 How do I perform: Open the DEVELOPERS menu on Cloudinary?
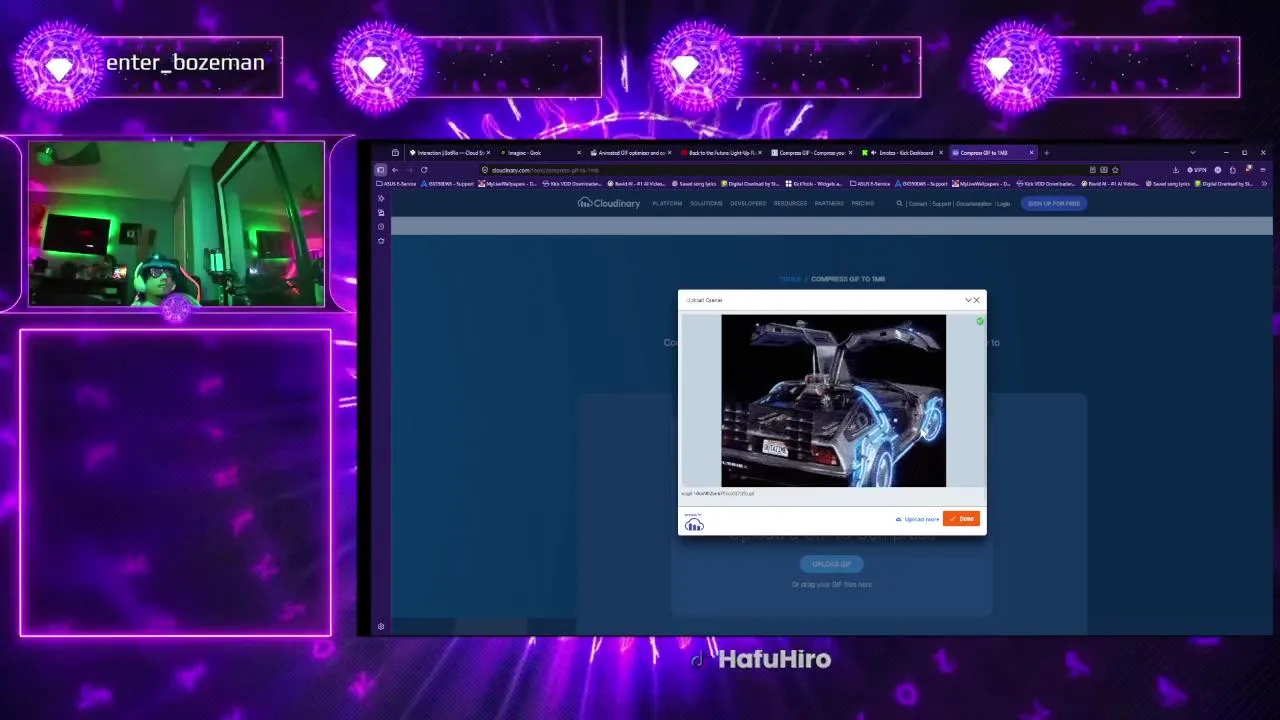(748, 203)
